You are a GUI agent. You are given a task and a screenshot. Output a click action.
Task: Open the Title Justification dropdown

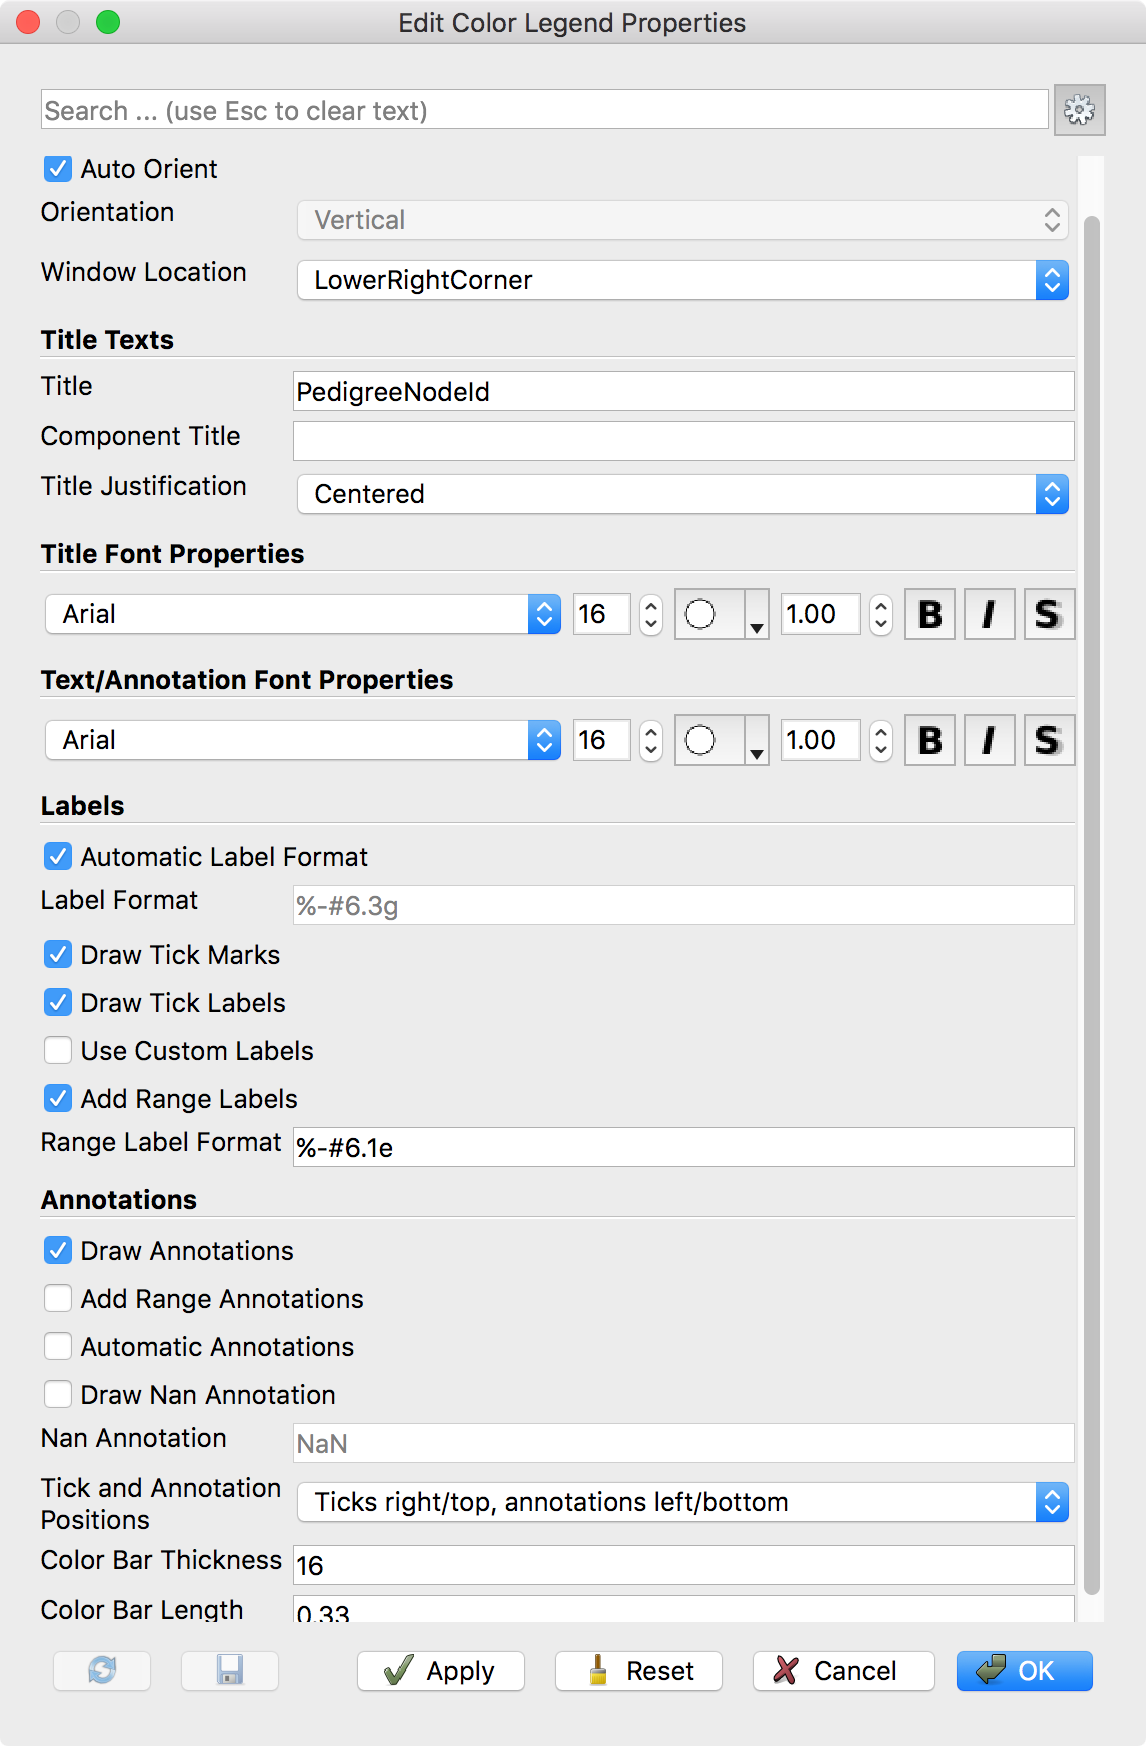pos(682,494)
